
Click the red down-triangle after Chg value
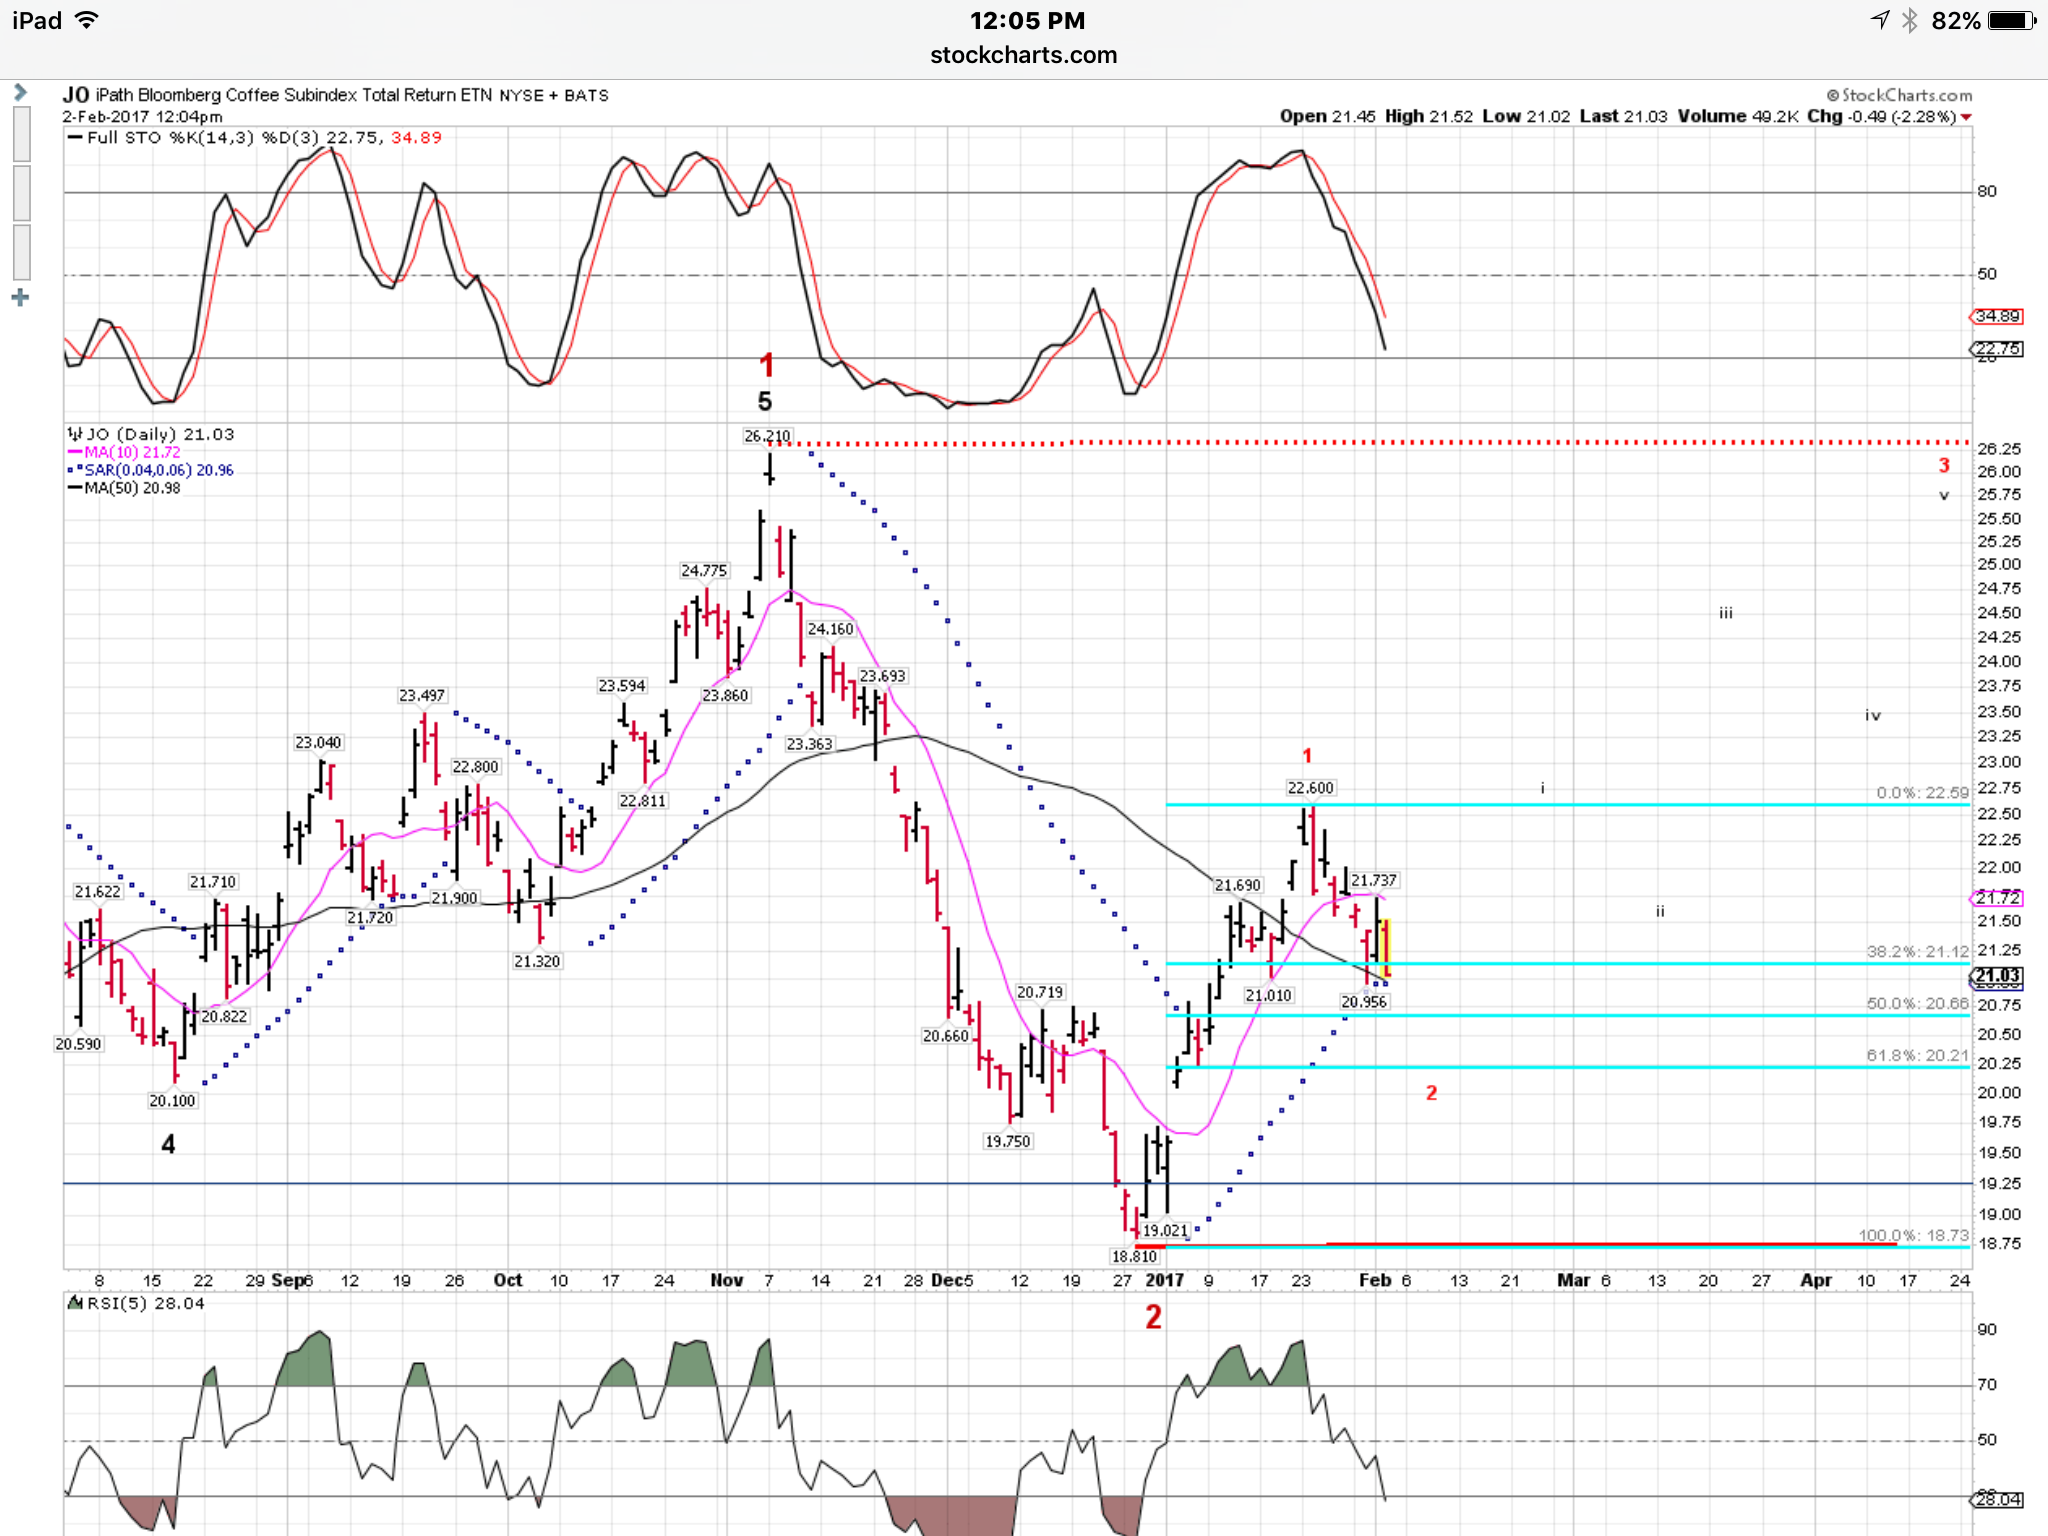(1966, 117)
